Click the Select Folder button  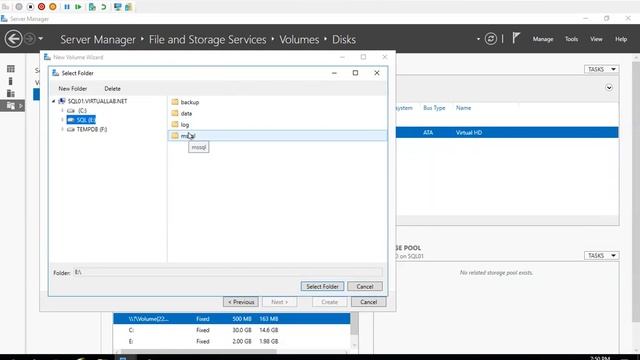[322, 286]
